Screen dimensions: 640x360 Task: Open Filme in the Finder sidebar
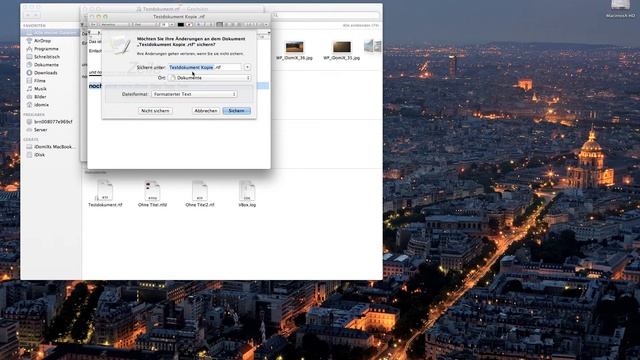click(x=40, y=81)
